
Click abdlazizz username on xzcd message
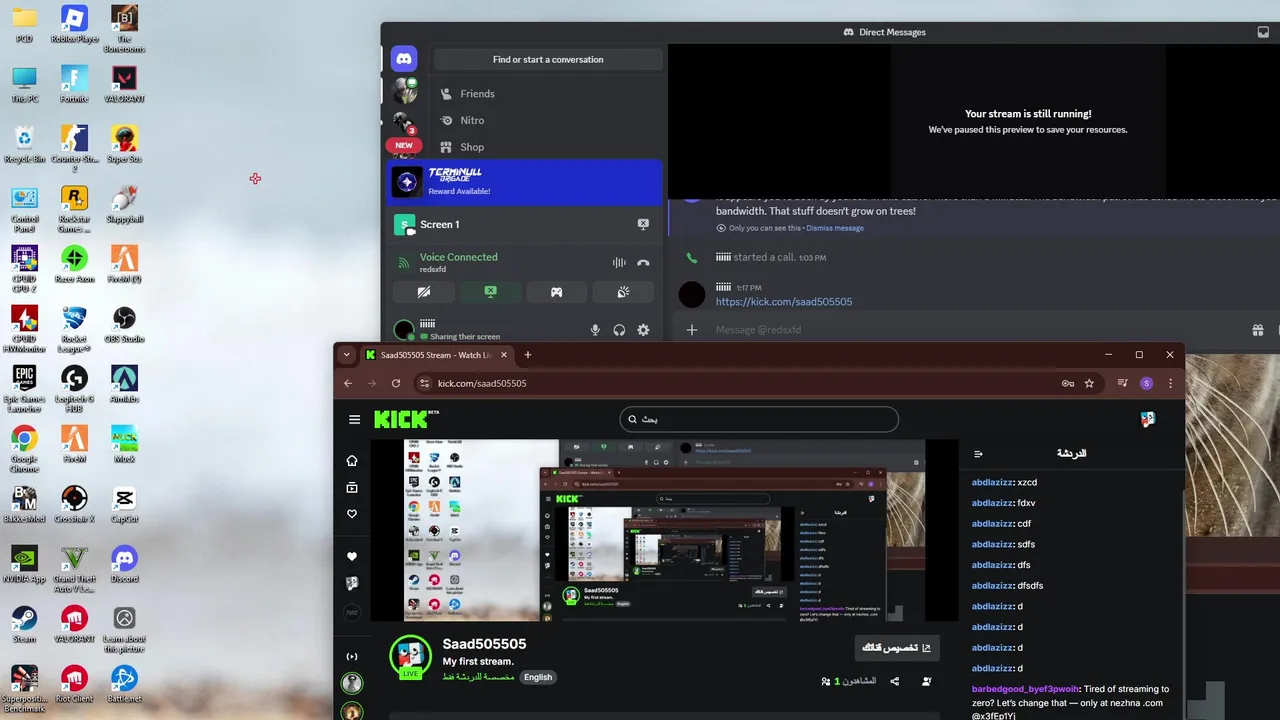pos(992,482)
